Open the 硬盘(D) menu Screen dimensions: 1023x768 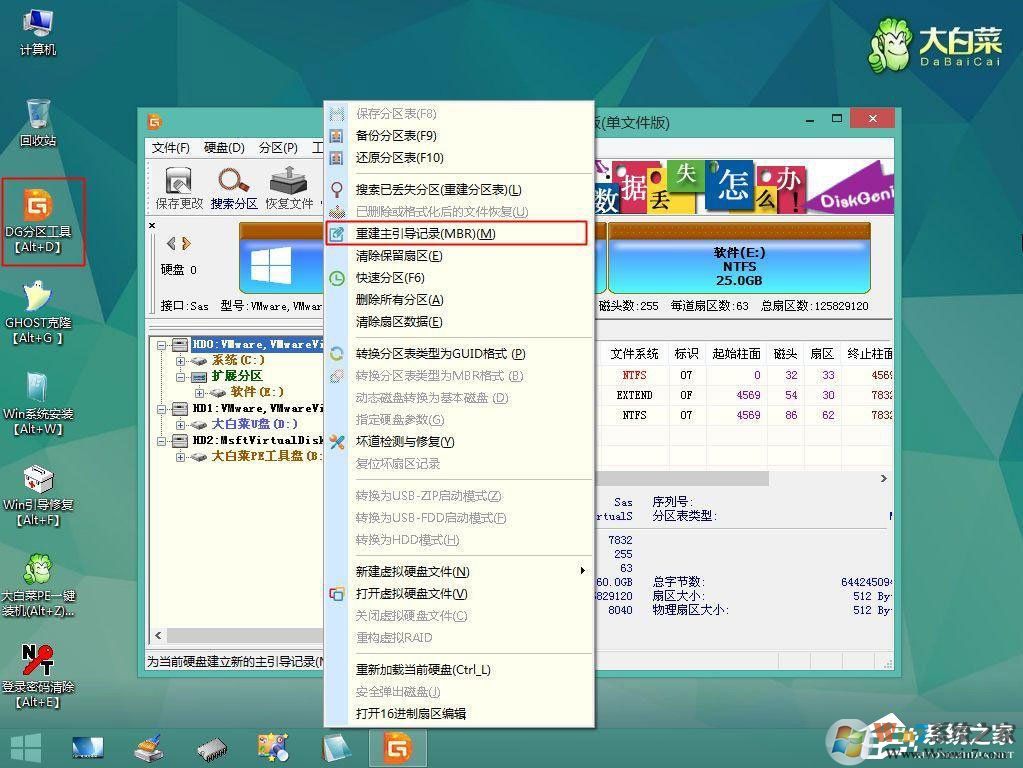point(225,147)
